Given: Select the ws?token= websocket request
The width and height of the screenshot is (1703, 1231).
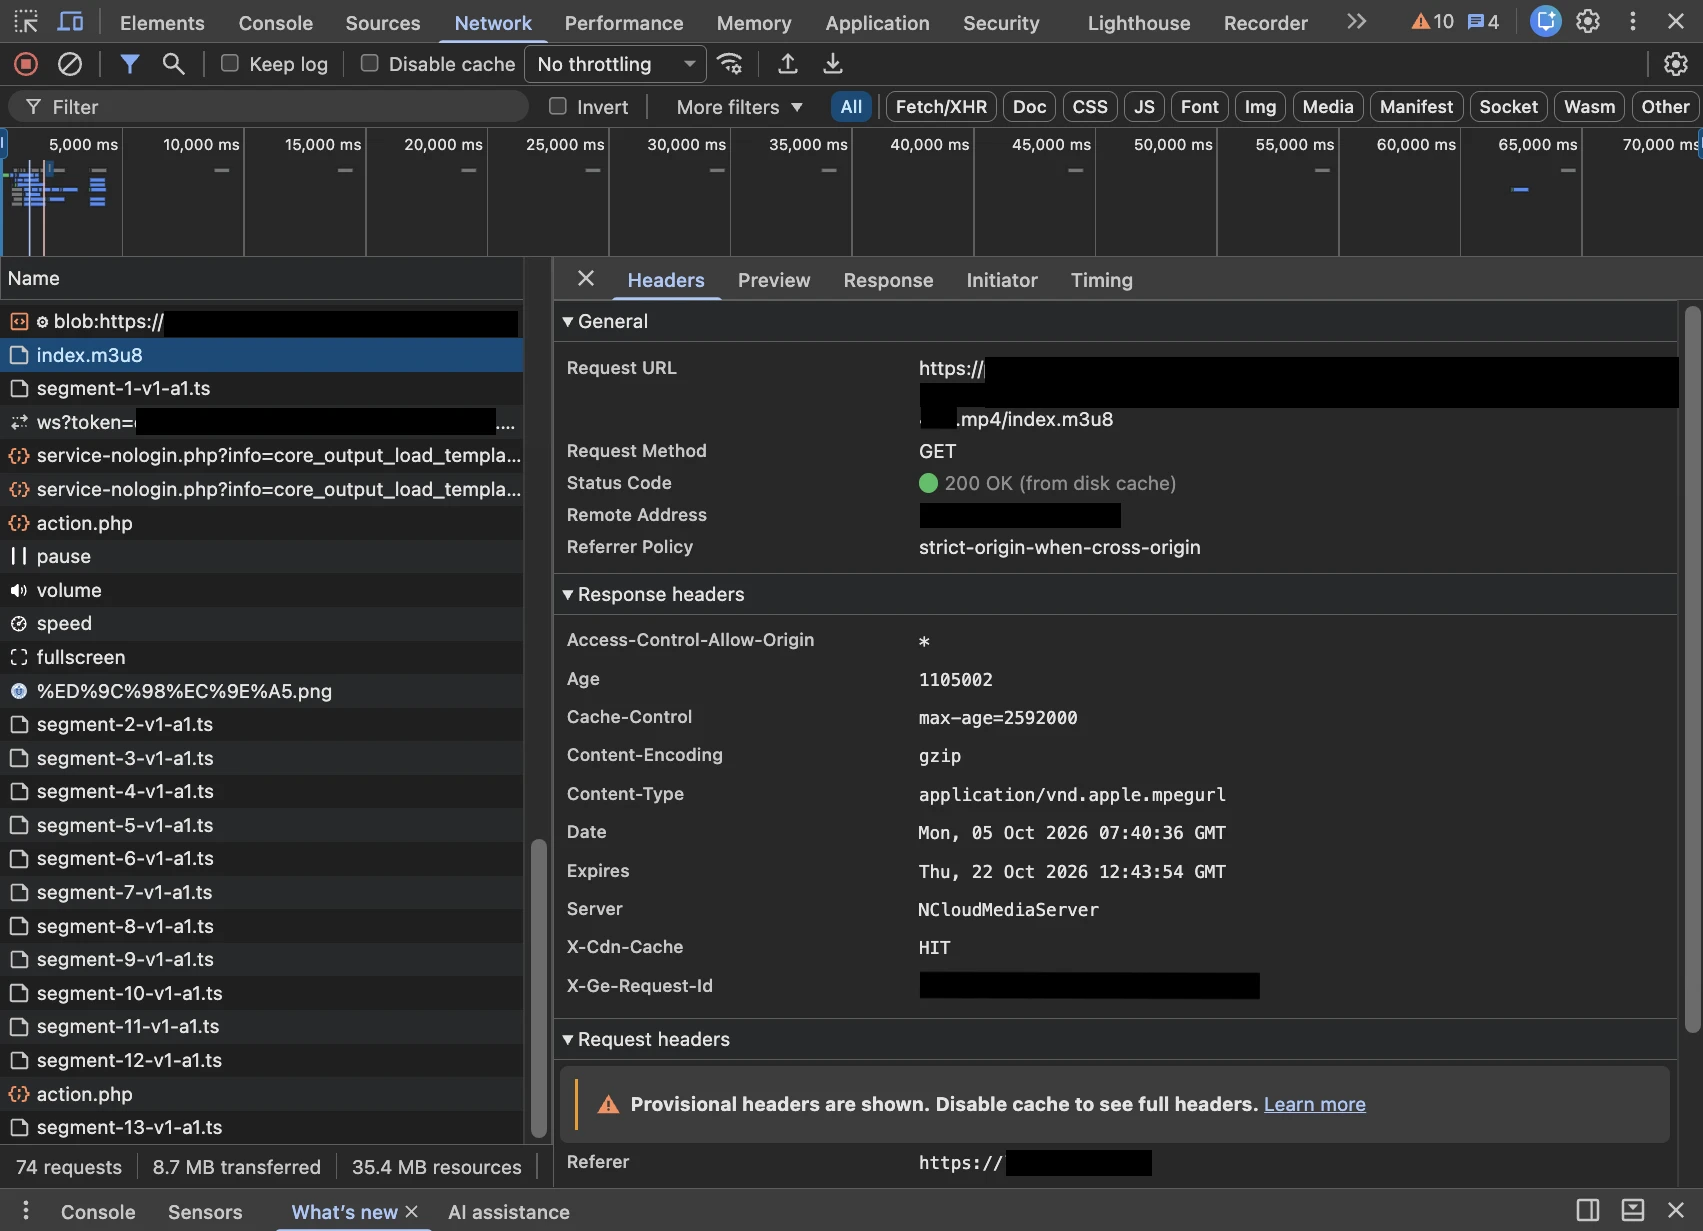Looking at the screenshot, I should pos(262,422).
